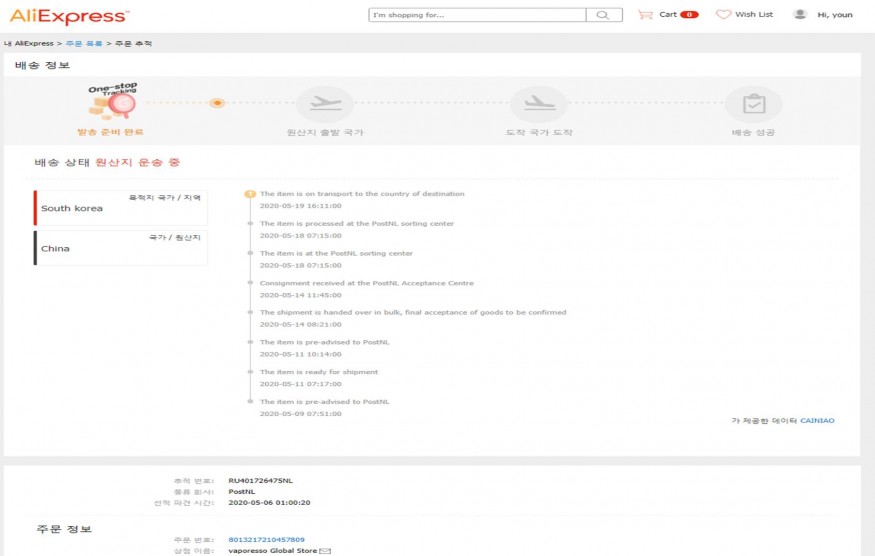Screen dimensions: 875x556
Task: Click the destination arrival plane icon
Action: [x=538, y=104]
